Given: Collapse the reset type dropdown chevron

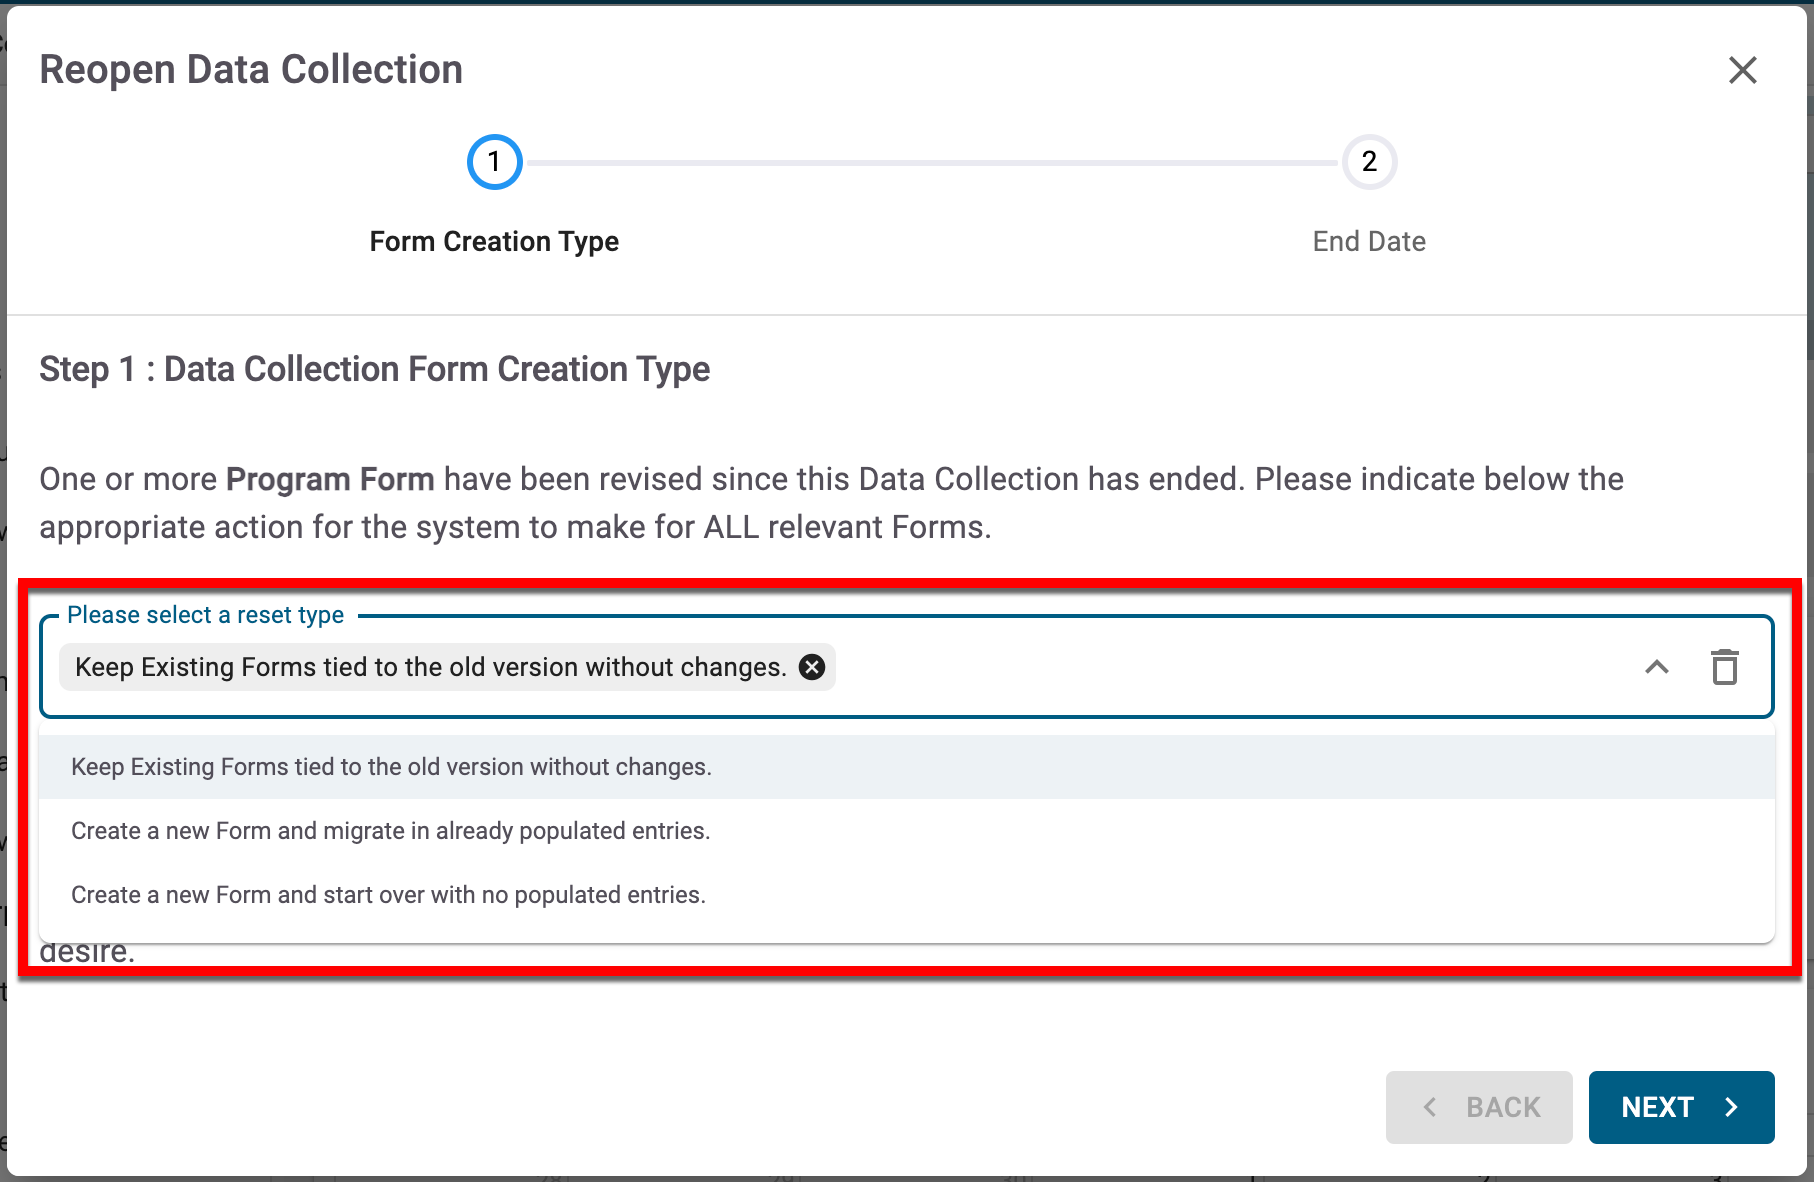Looking at the screenshot, I should 1656,667.
